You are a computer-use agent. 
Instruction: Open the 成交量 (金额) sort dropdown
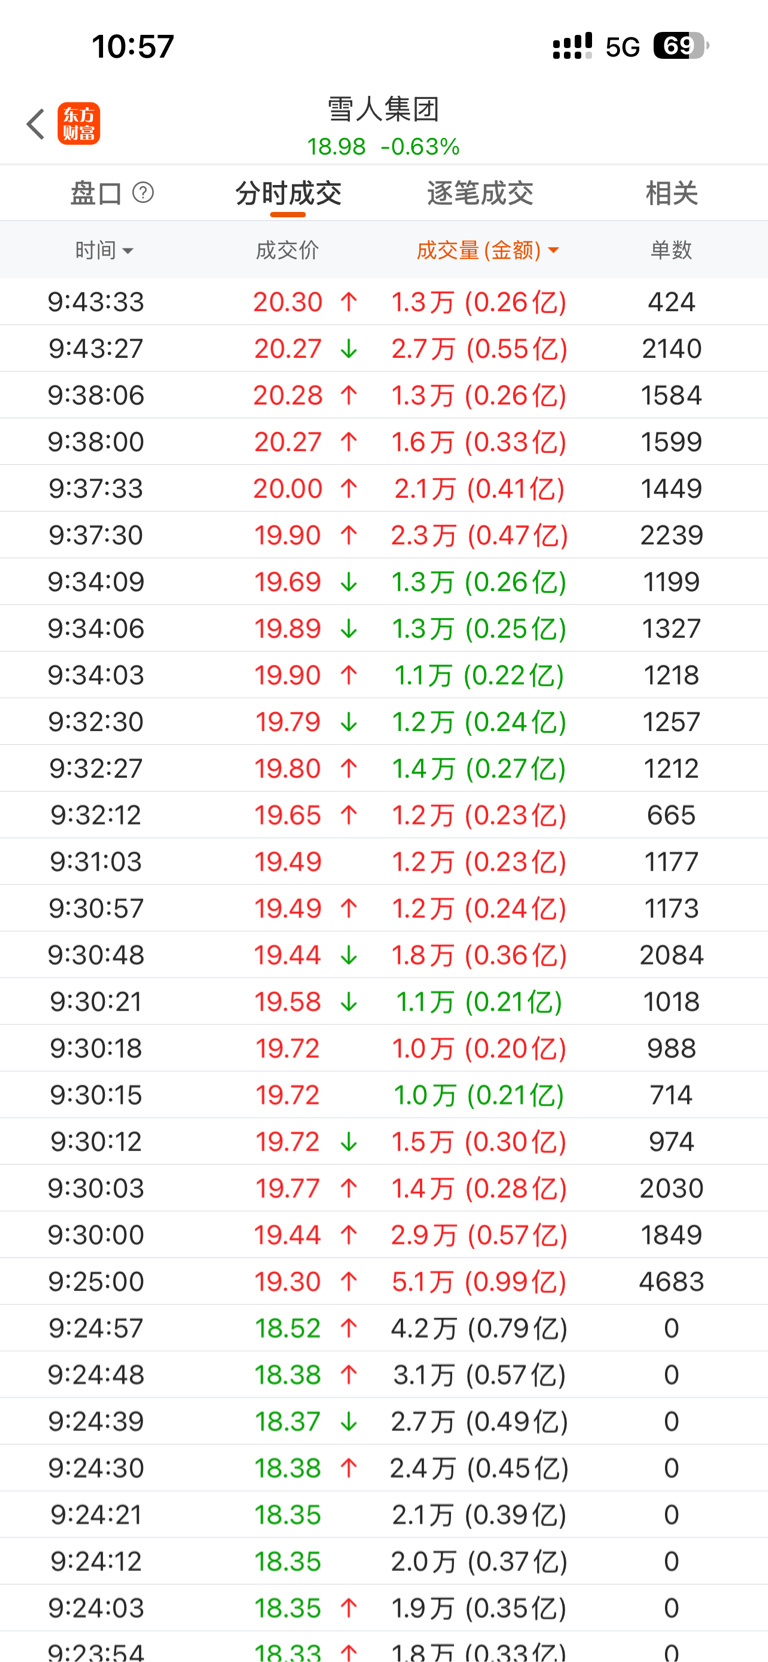pos(487,250)
